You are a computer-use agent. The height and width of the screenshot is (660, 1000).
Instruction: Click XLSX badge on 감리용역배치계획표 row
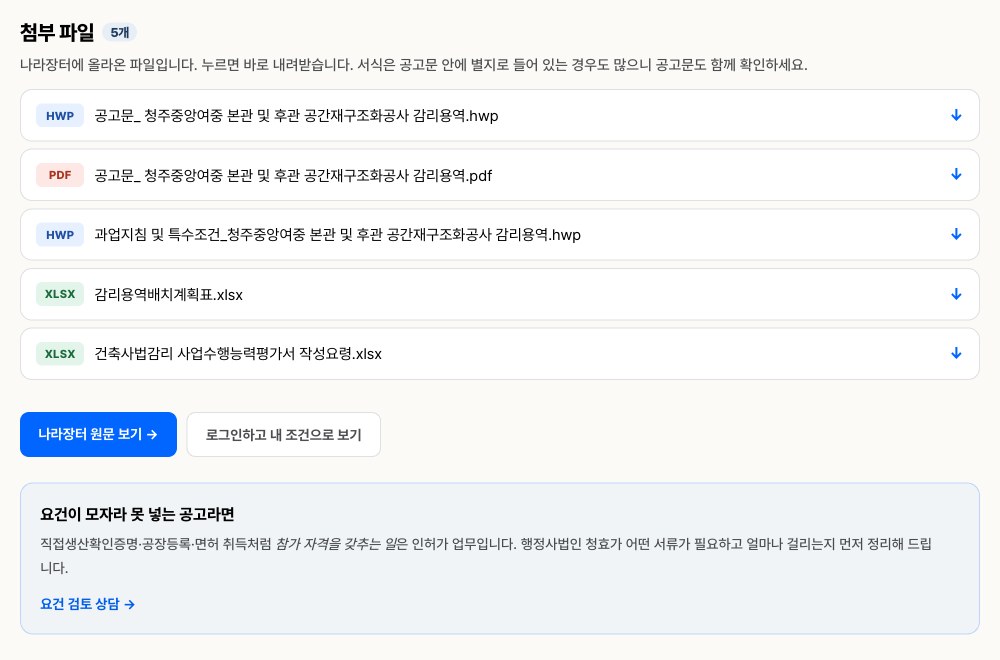(60, 294)
